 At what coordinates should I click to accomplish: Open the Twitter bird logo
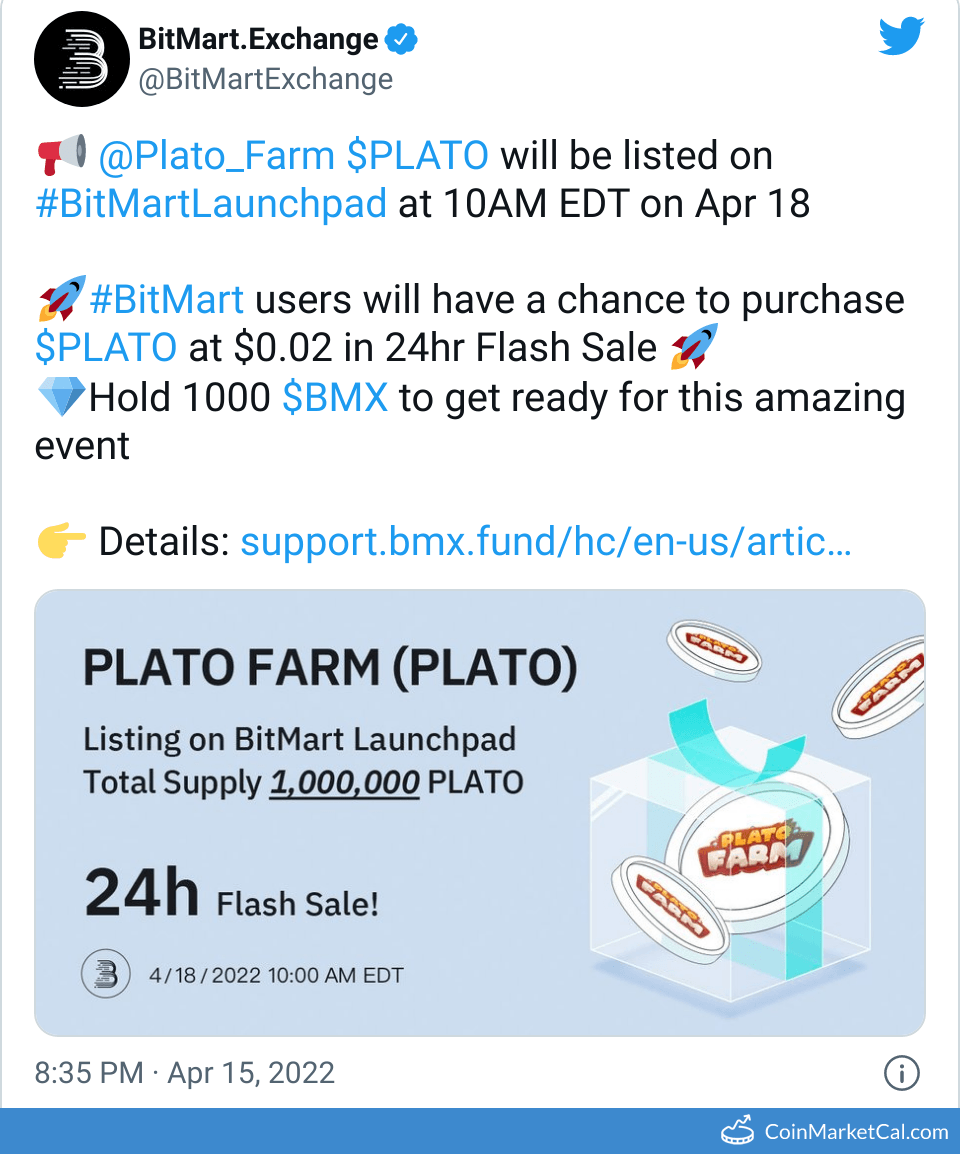[x=901, y=38]
